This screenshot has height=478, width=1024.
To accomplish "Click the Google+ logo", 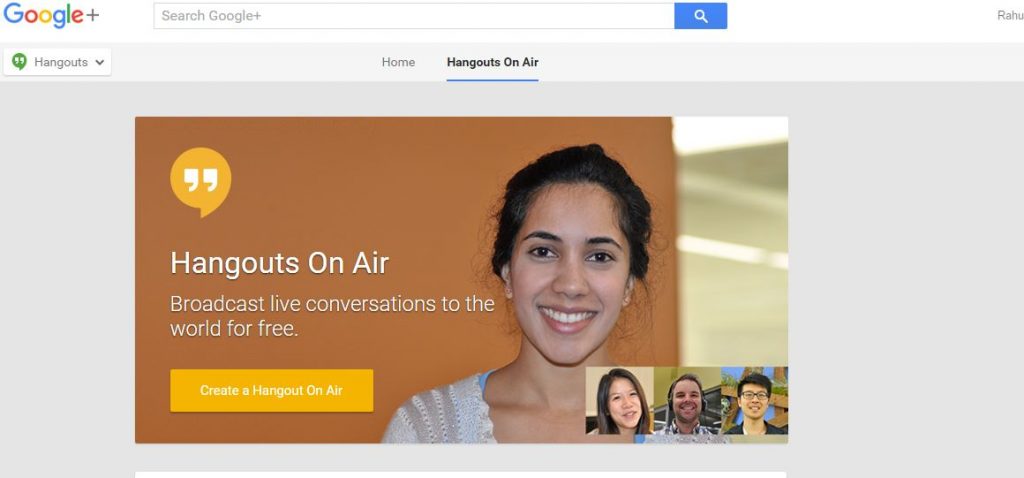I will pyautogui.click(x=51, y=16).
